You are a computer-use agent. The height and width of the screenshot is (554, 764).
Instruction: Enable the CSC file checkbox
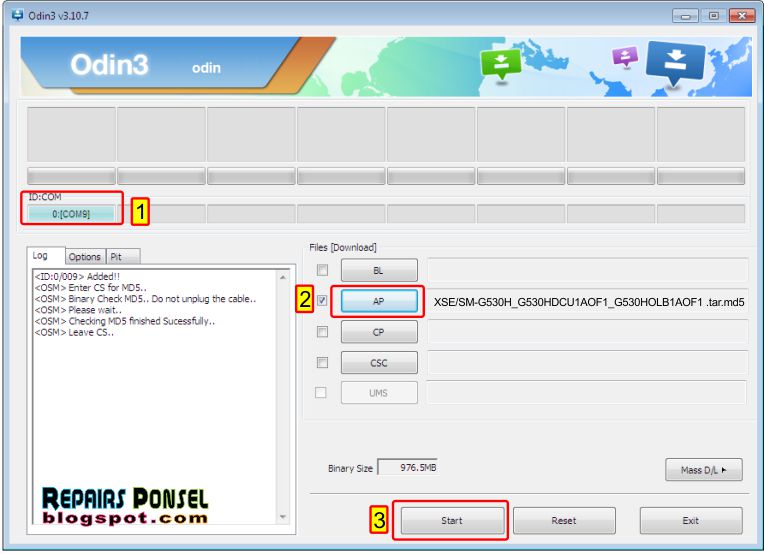pyautogui.click(x=322, y=363)
